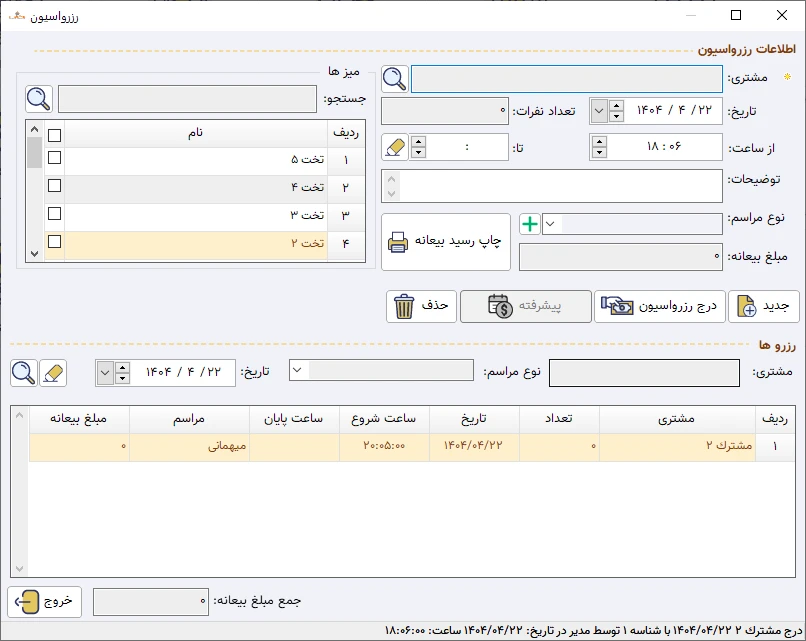
Task: Close the رزرواسیون window
Action: (x=782, y=15)
